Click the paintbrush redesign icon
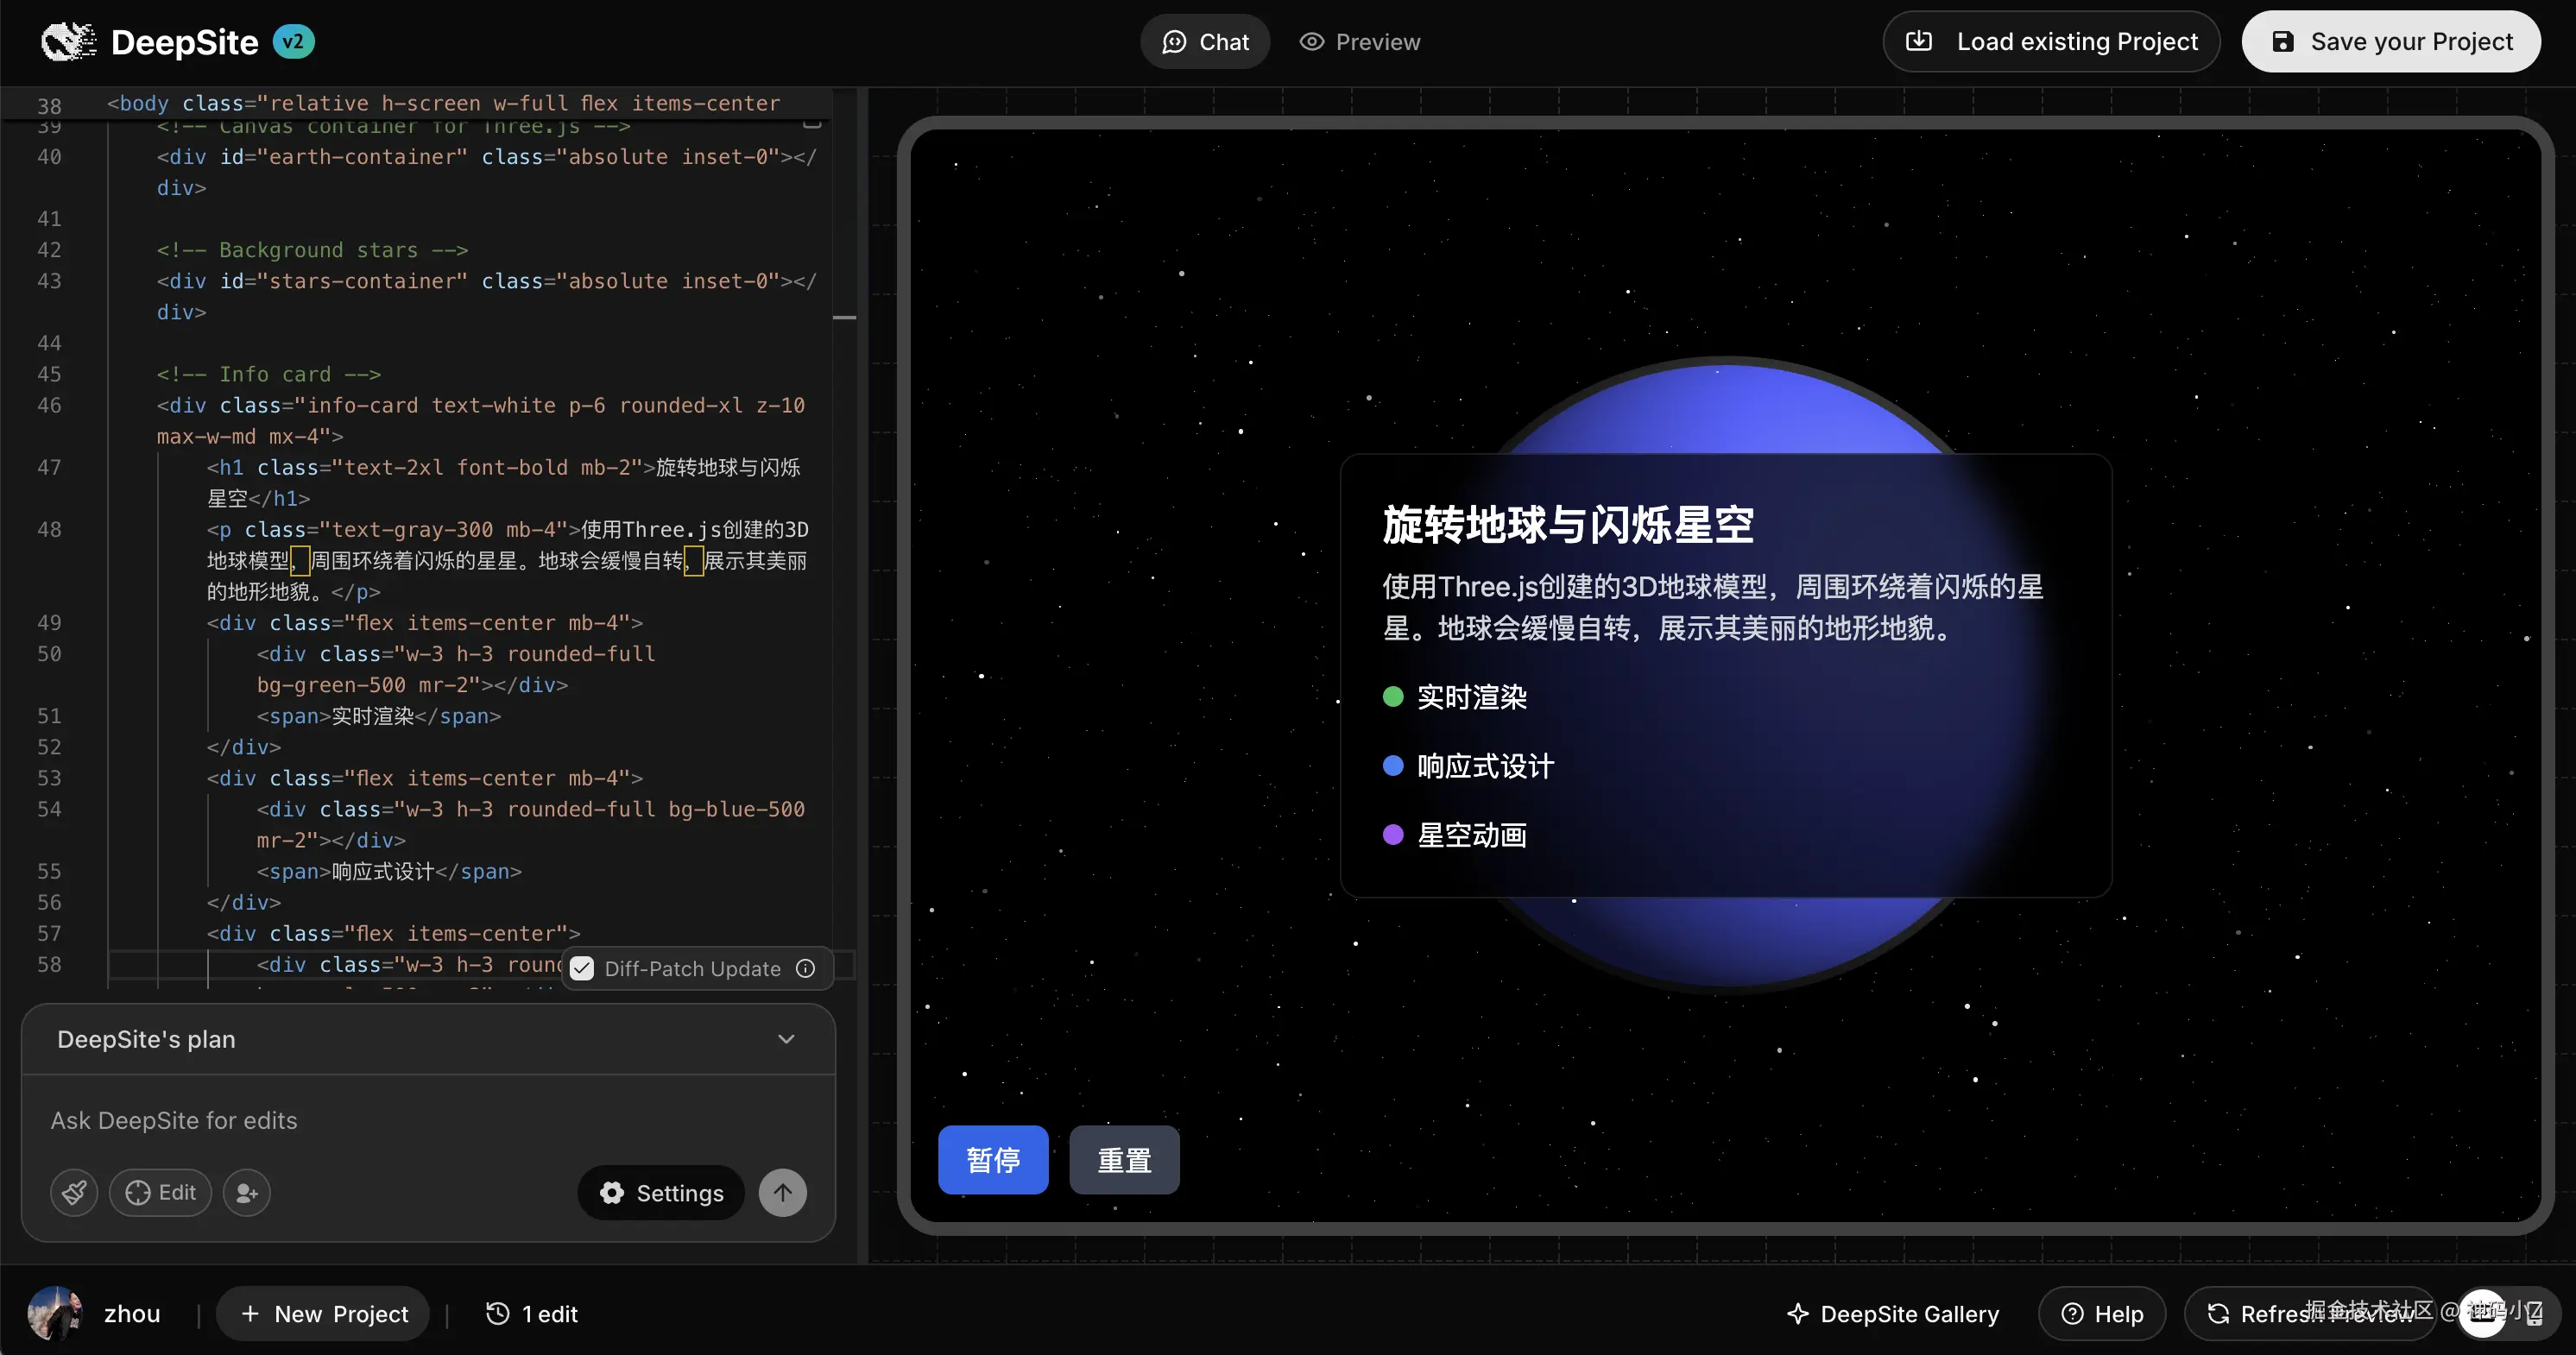Screen dimensions: 2576x1355 pos(74,1192)
